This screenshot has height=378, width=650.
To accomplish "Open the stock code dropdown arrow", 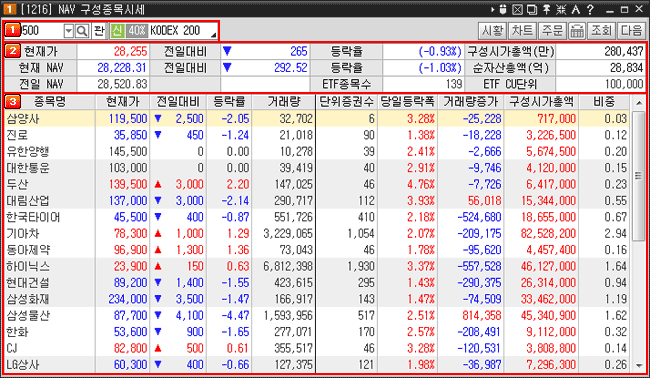I will (x=69, y=31).
